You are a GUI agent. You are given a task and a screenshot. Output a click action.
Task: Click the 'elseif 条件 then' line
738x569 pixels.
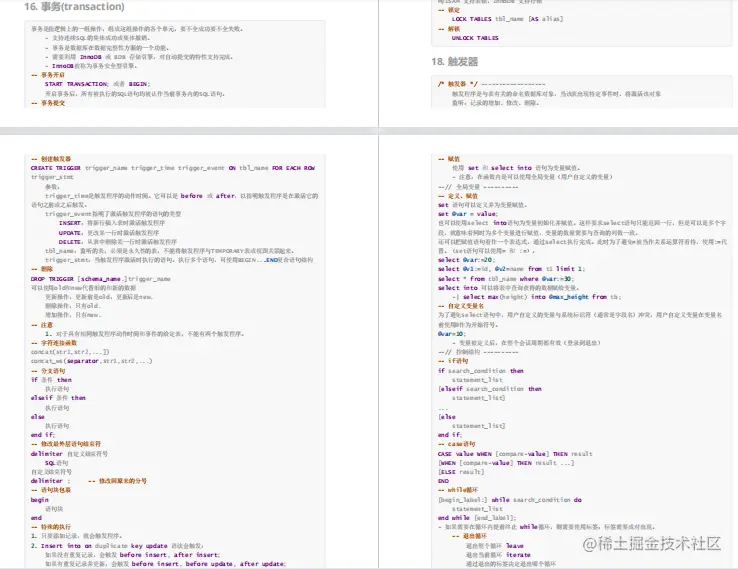(x=58, y=398)
